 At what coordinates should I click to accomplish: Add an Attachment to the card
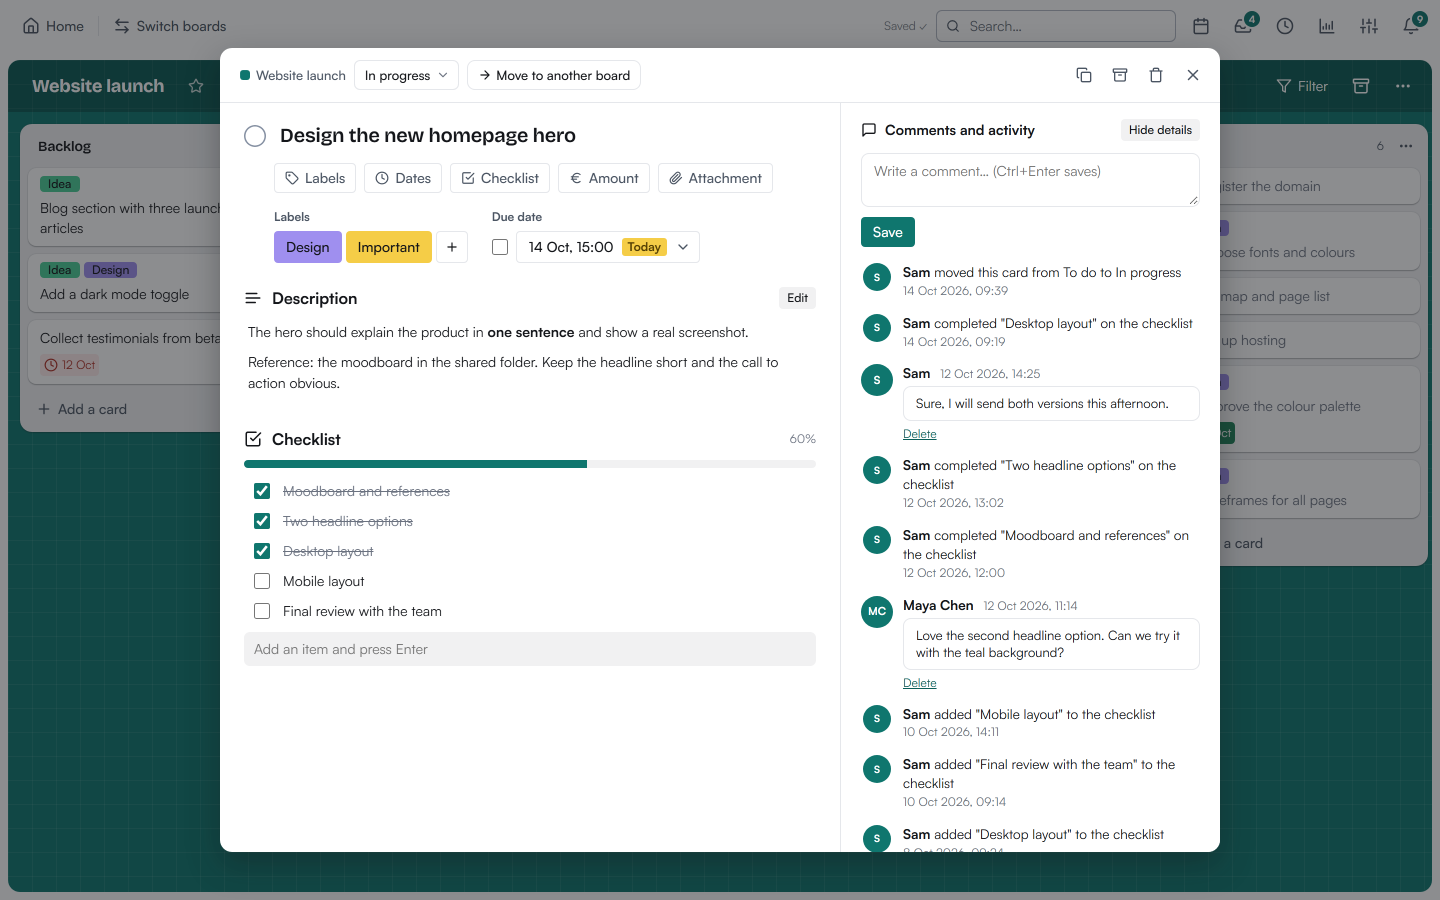(715, 178)
